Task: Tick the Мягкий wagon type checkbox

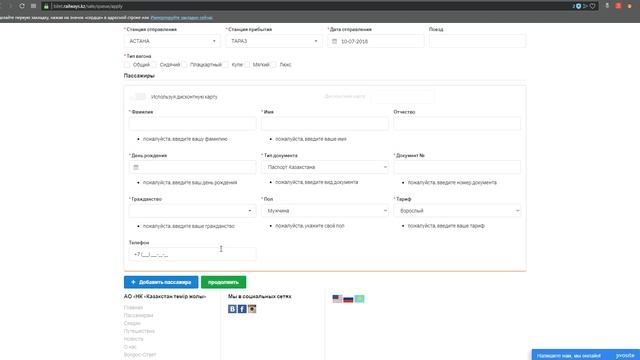Action: click(x=247, y=64)
